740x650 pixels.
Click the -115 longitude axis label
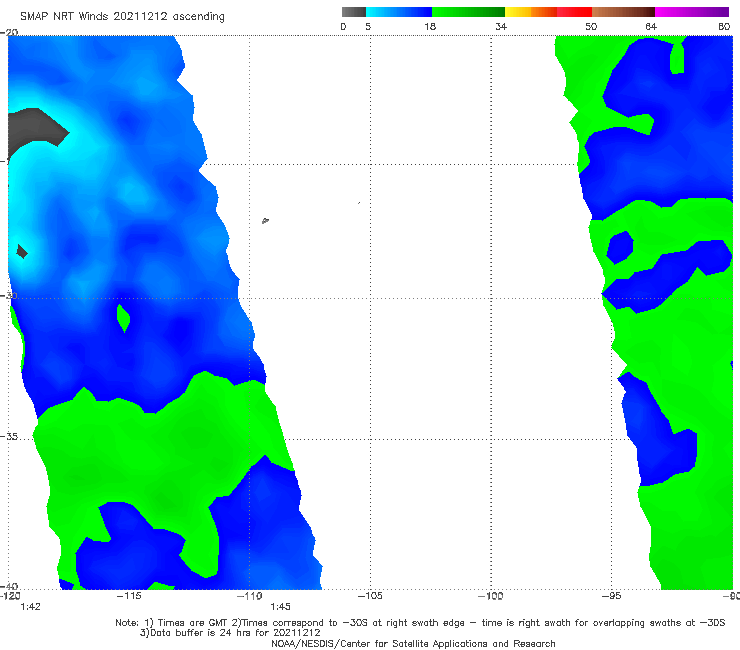(129, 596)
